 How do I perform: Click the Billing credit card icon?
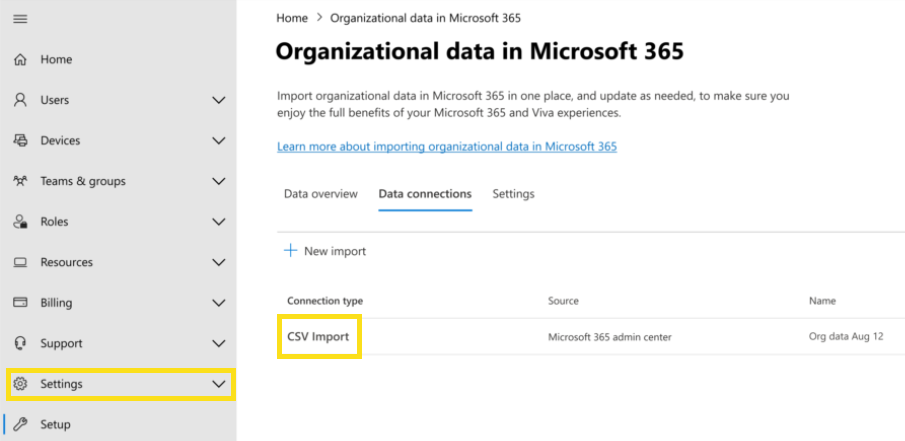20,302
